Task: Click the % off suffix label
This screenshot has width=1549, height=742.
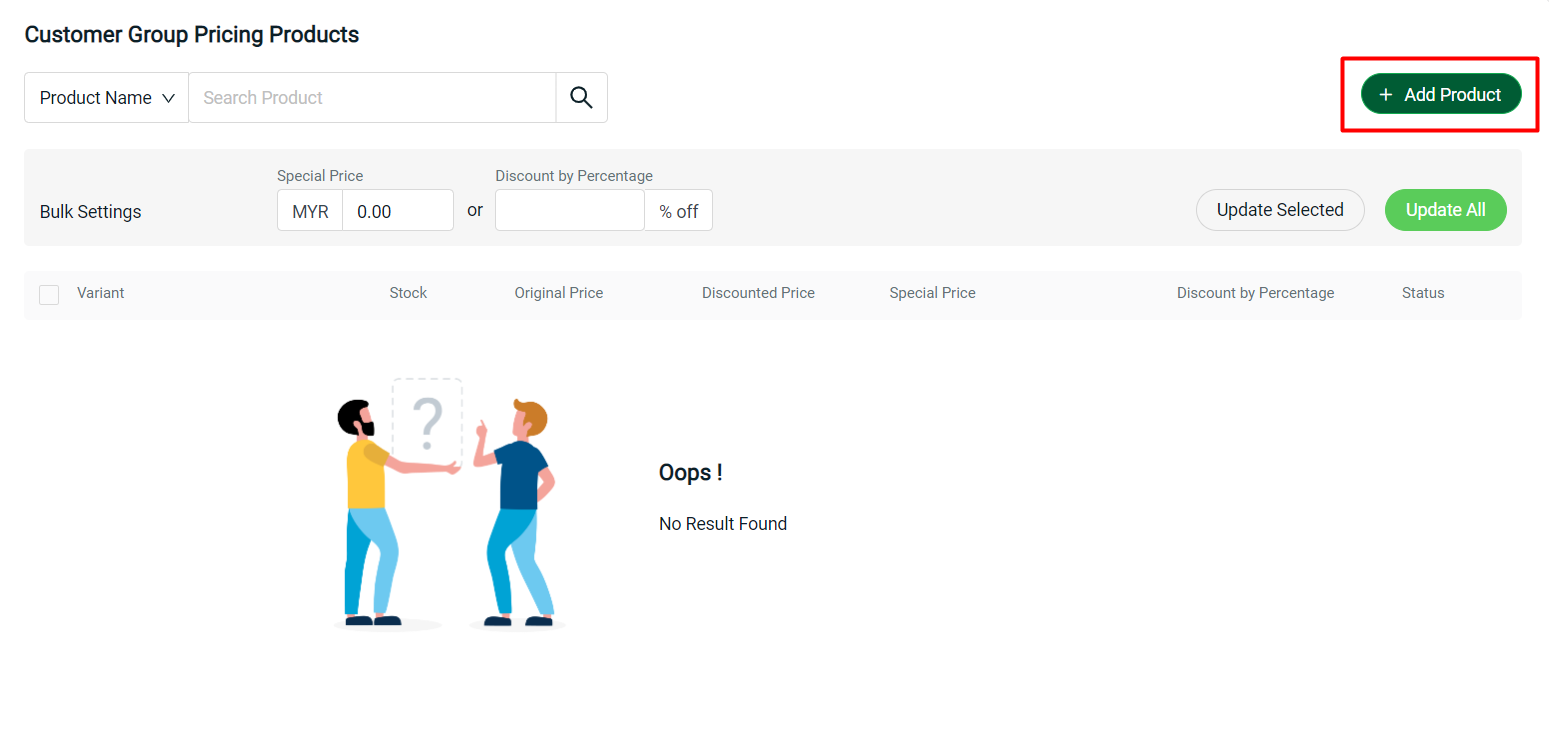Action: (678, 210)
